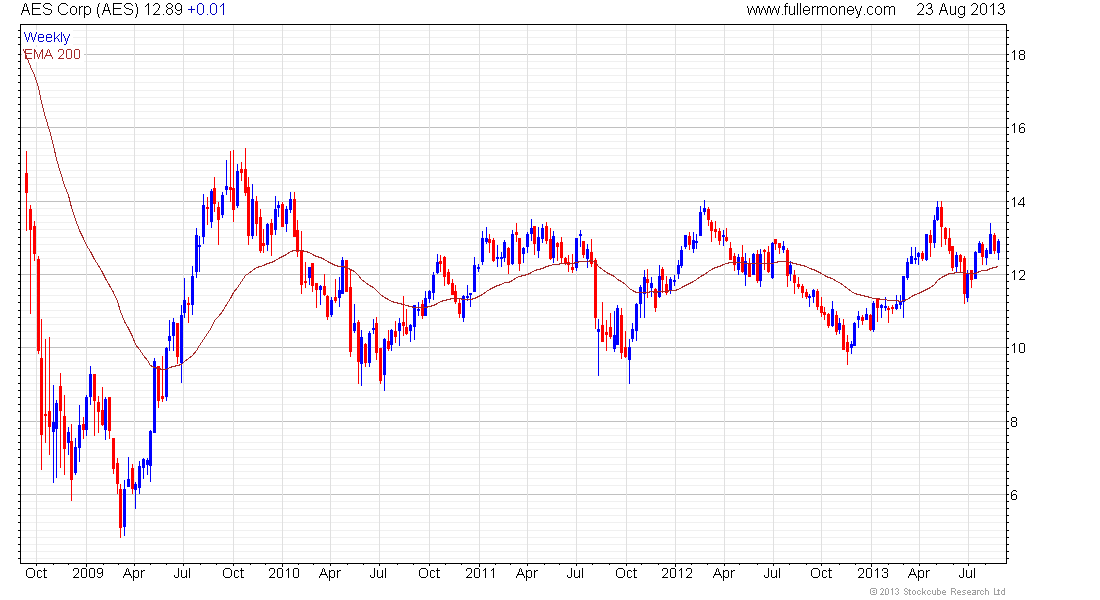Click the 23 Aug 2013 date
The image size is (1100, 600).
[960, 10]
